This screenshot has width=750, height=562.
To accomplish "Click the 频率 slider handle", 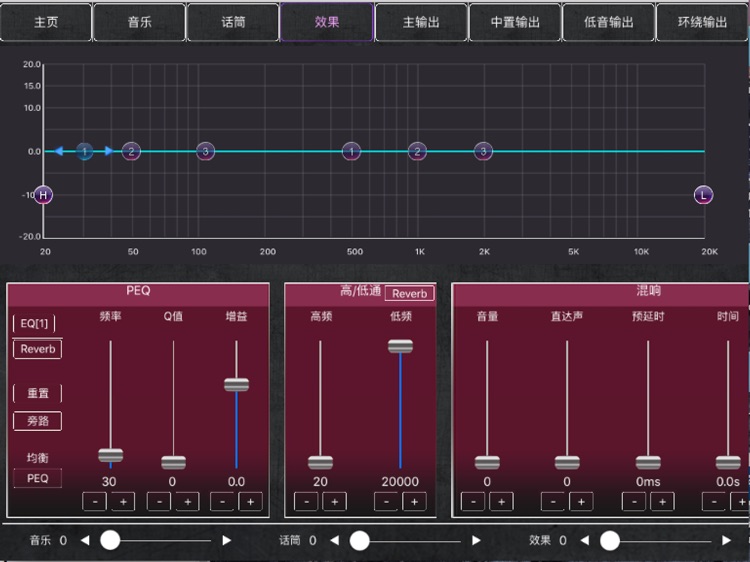I will point(110,455).
